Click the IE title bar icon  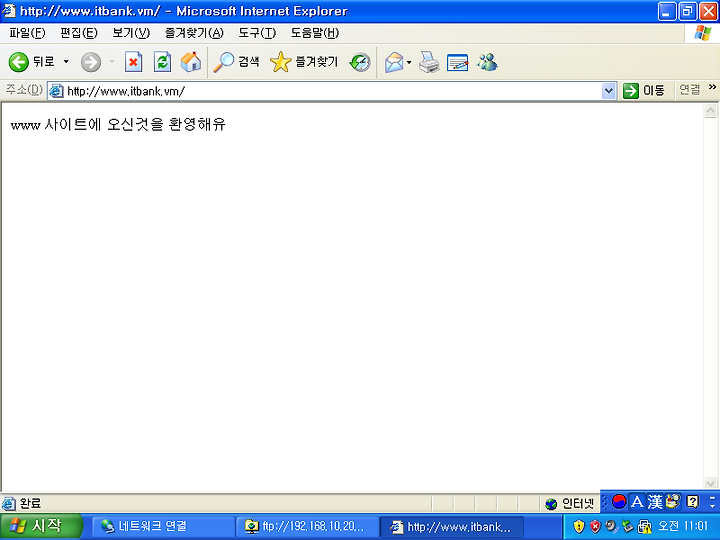tap(10, 11)
